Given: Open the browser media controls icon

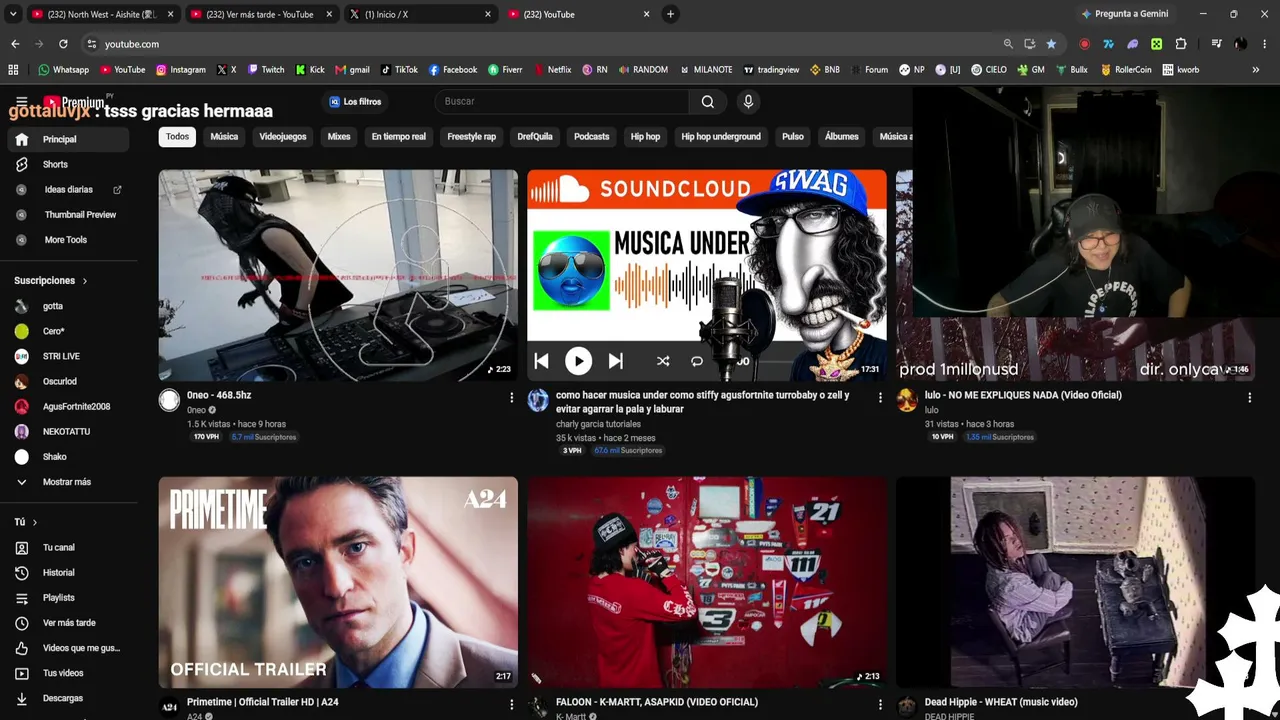Looking at the screenshot, I should coord(1216,44).
